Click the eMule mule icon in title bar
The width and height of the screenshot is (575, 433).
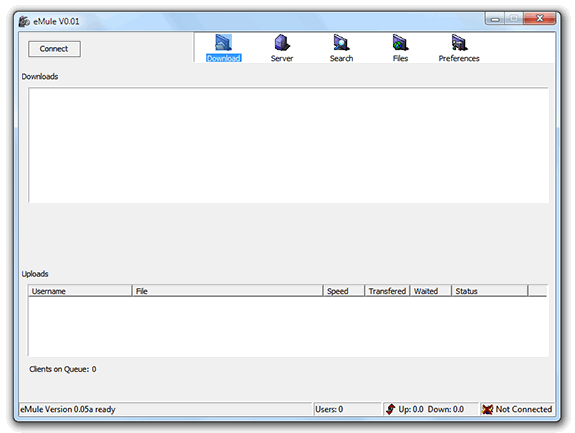tap(24, 22)
